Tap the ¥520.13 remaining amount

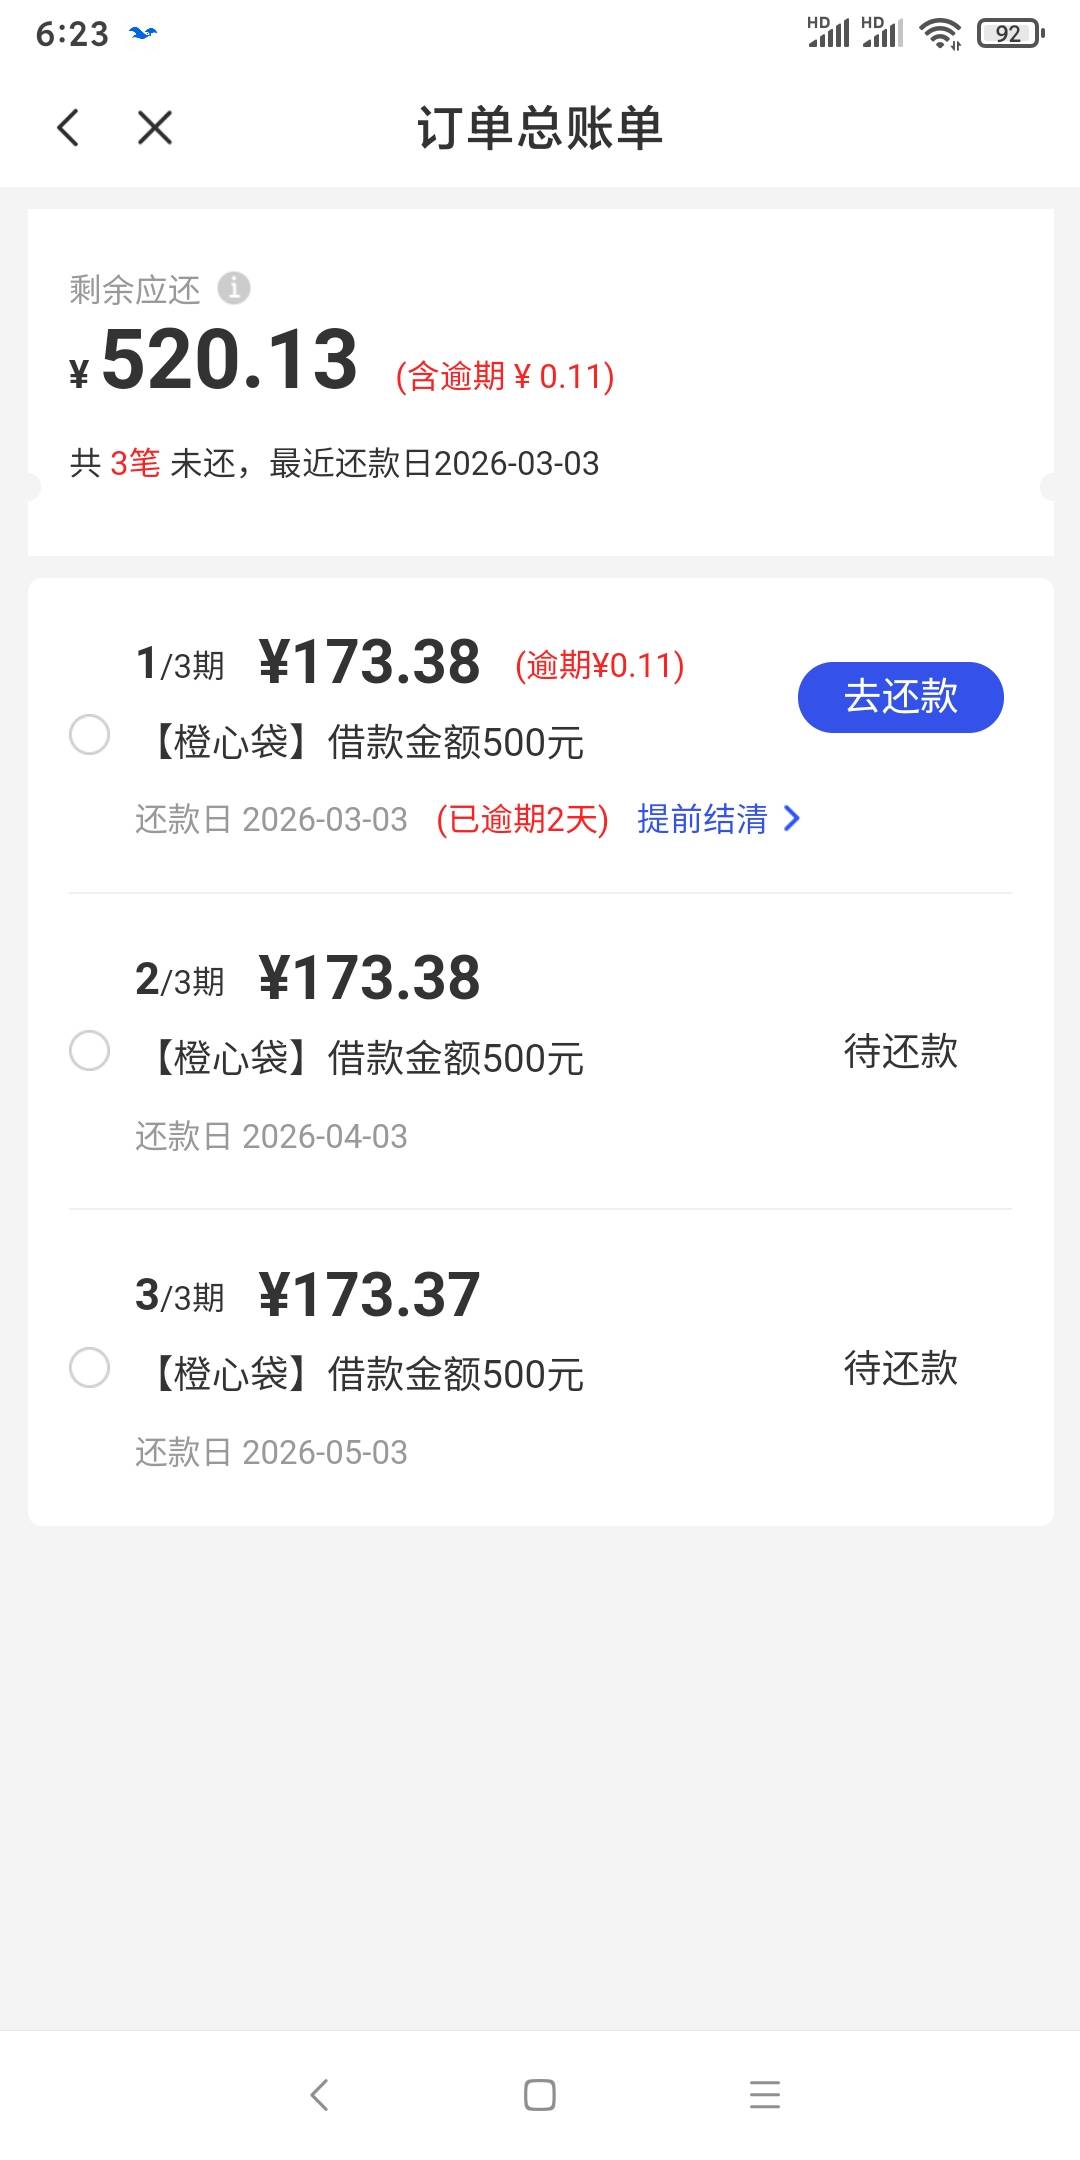[x=229, y=360]
